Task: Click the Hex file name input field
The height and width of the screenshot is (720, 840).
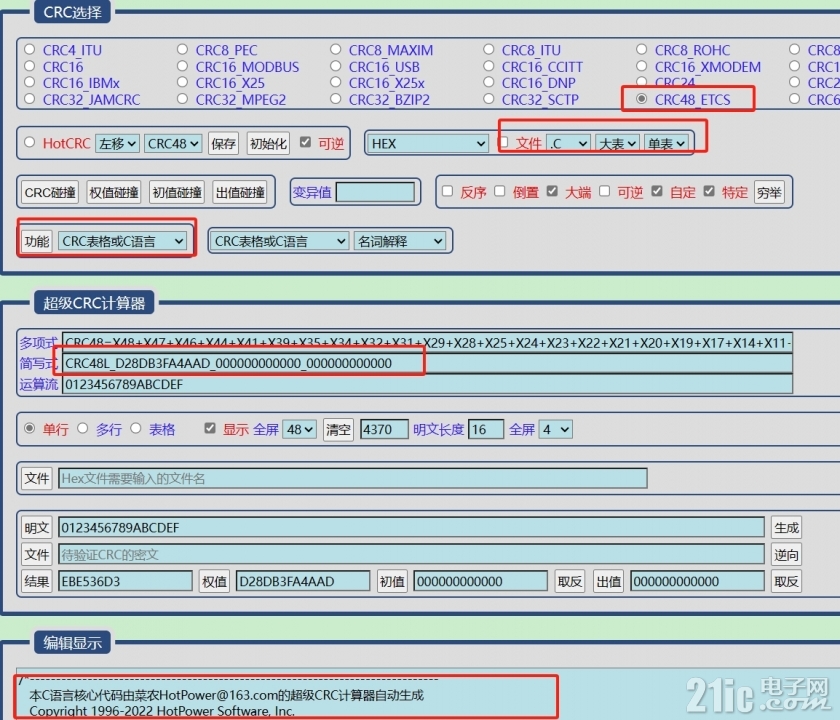Action: pyautogui.click(x=352, y=478)
